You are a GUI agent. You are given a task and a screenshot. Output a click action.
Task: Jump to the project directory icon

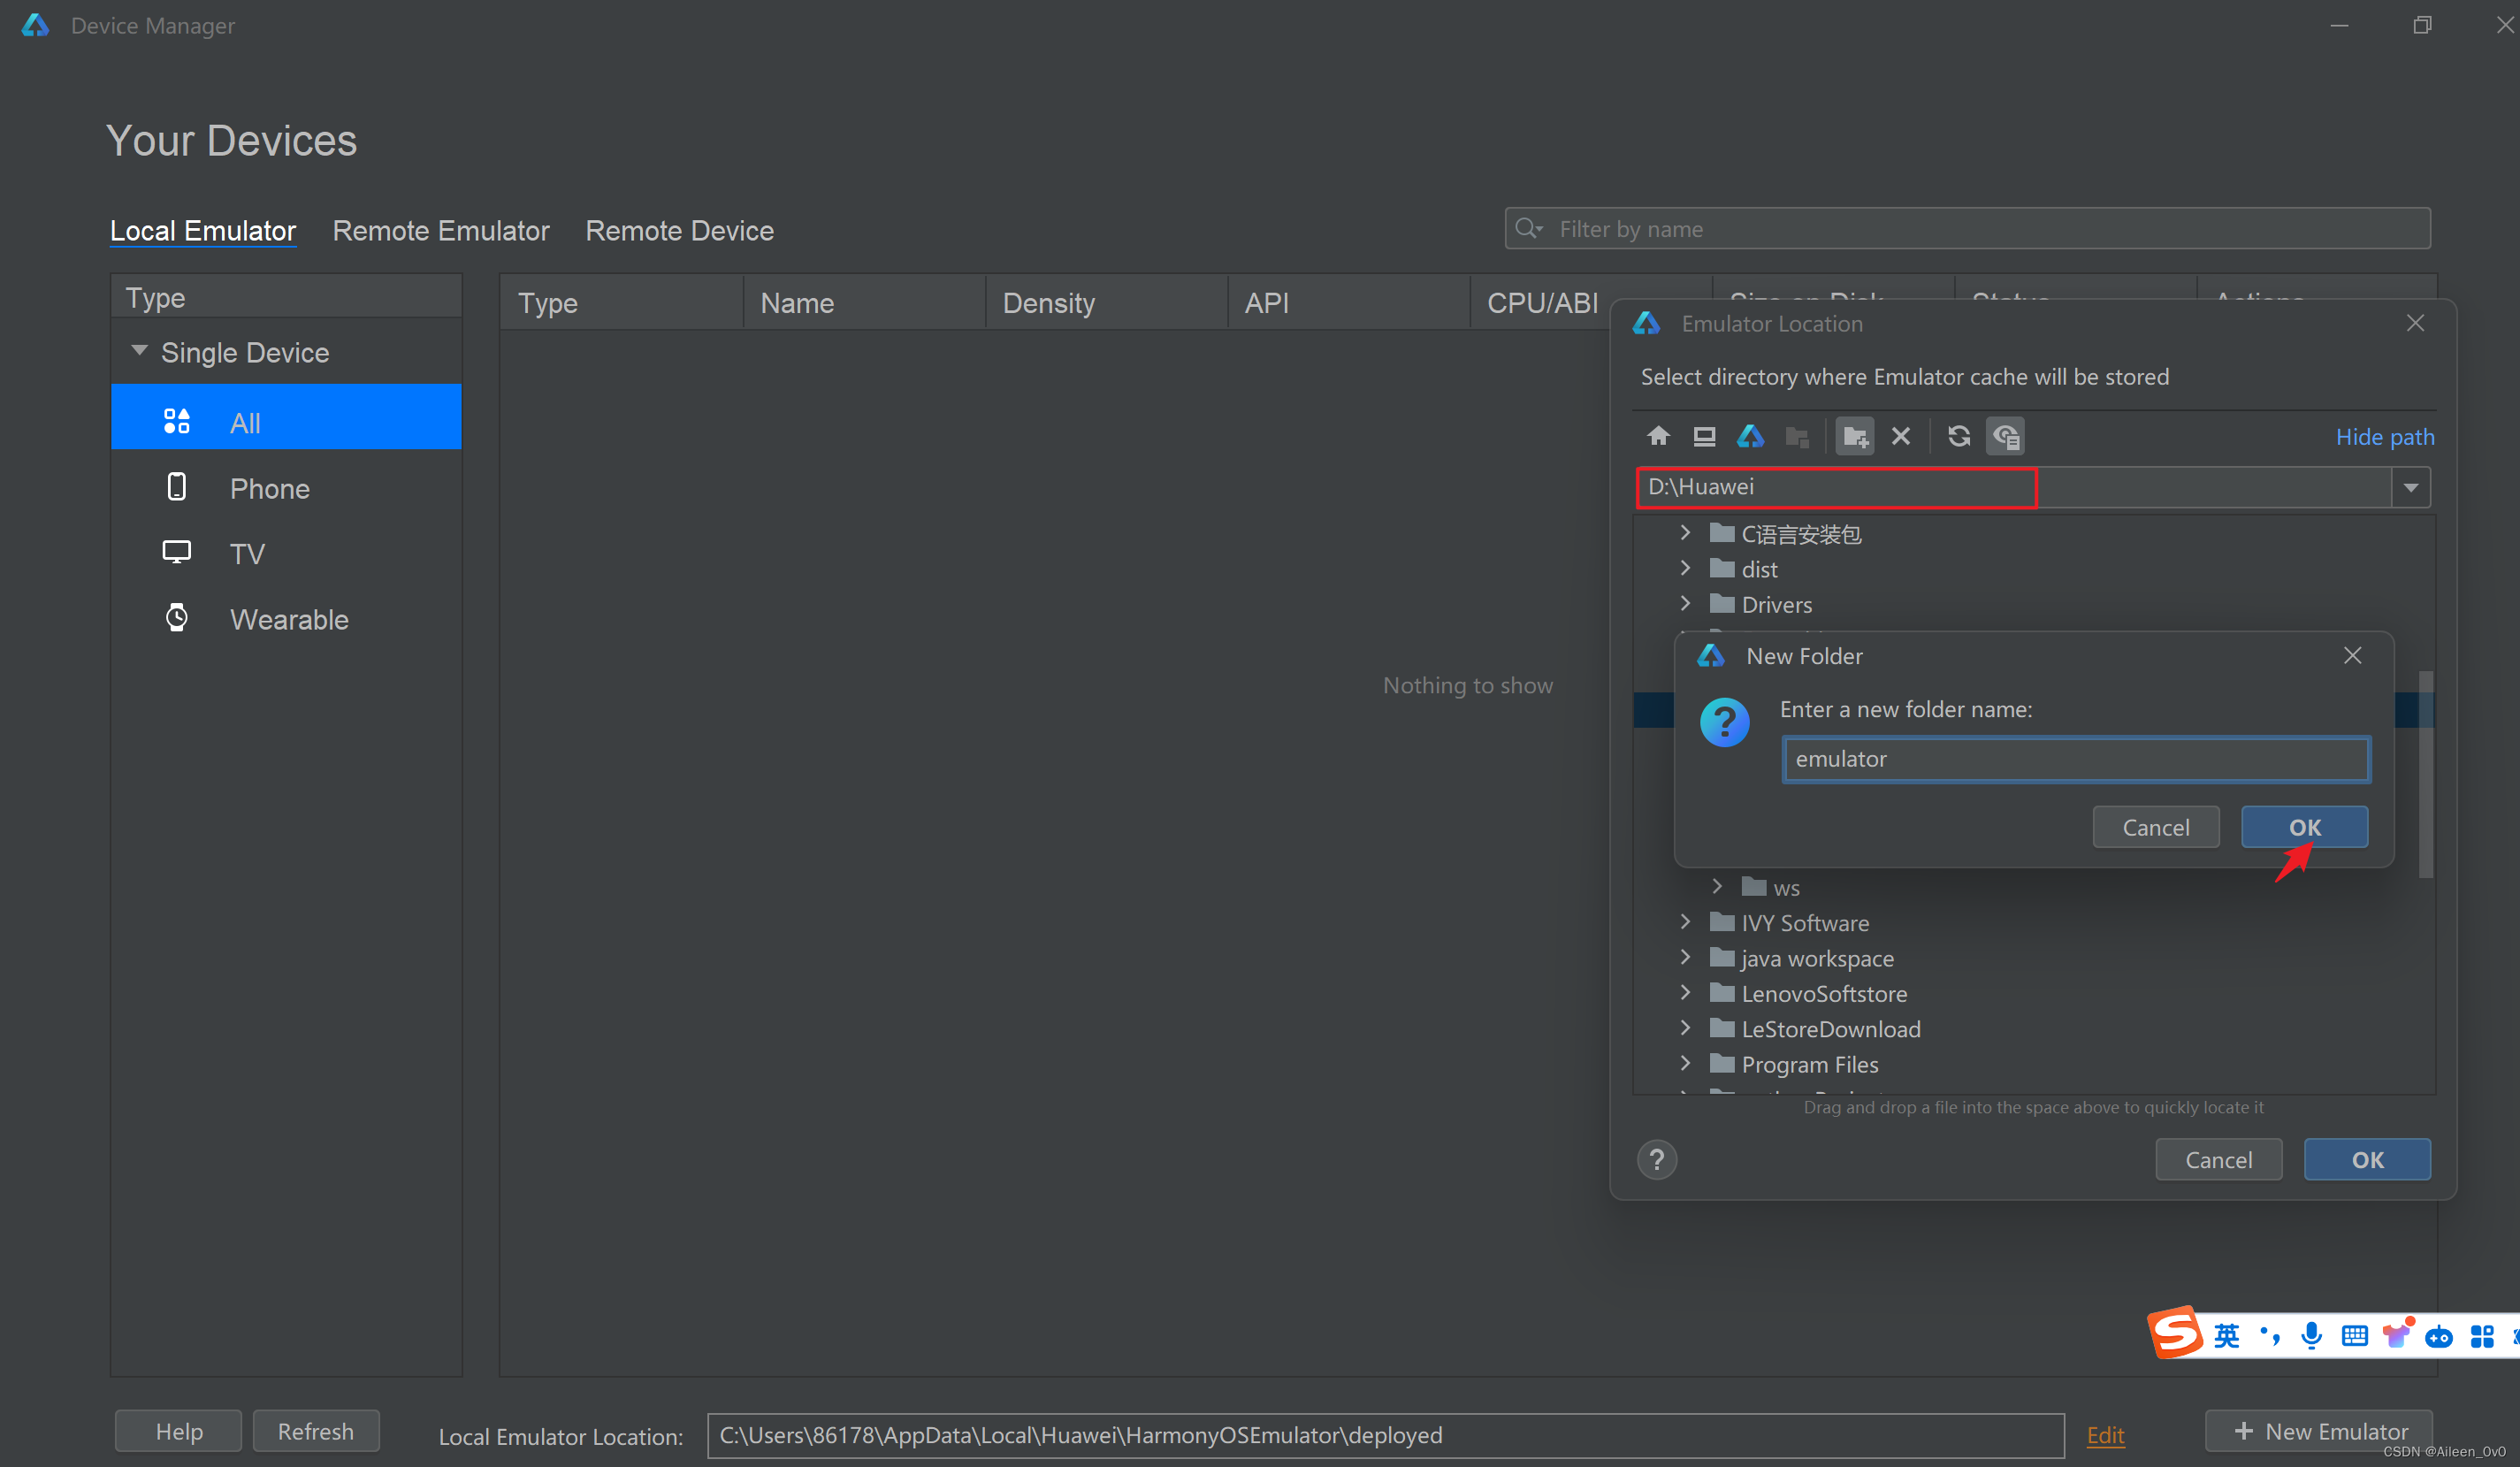[1750, 436]
